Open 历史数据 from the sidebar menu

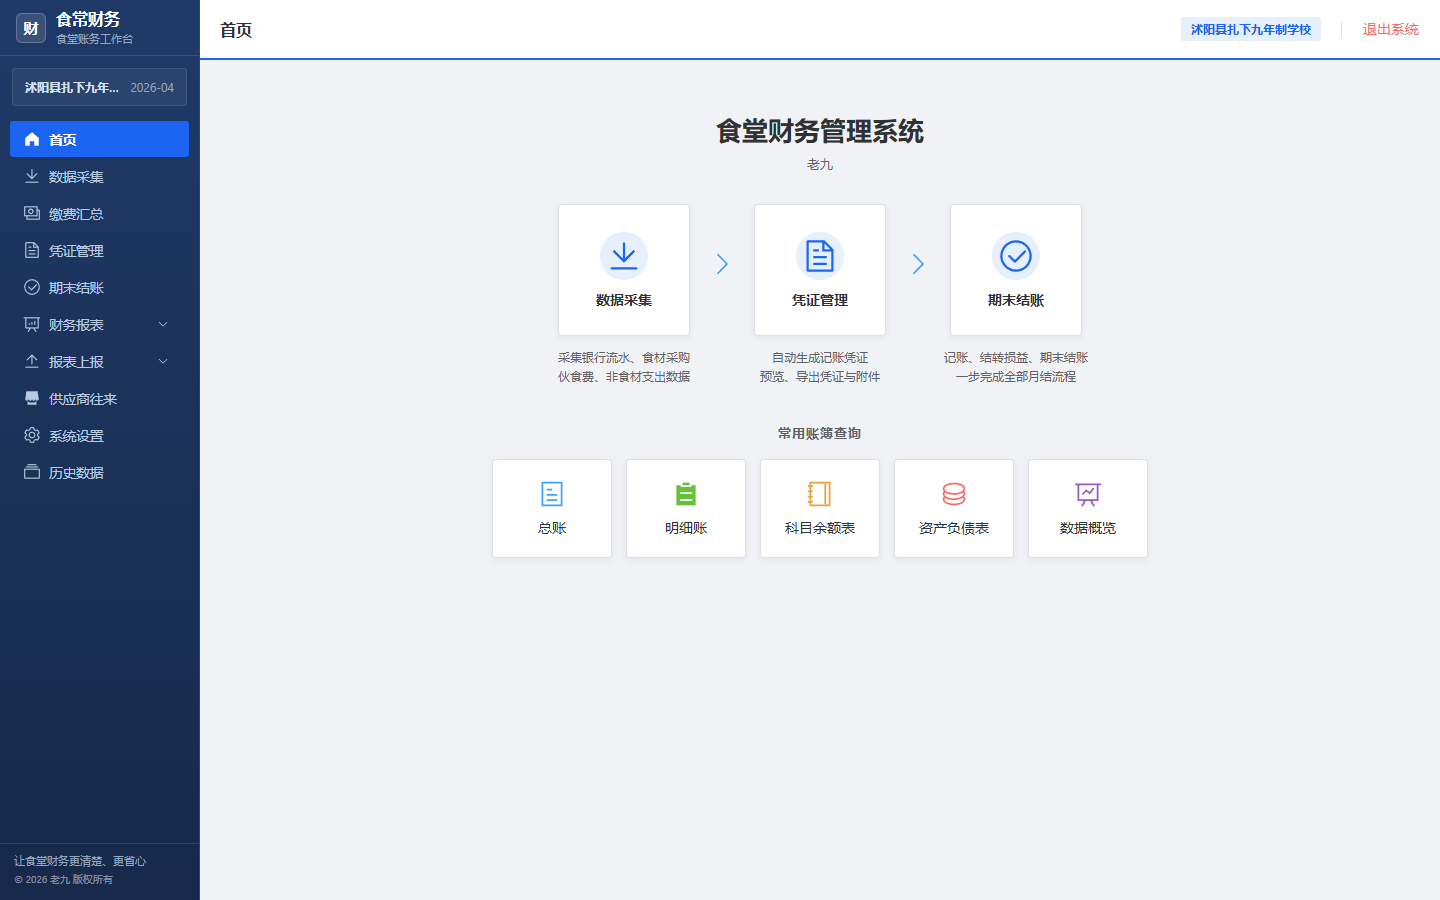point(99,472)
